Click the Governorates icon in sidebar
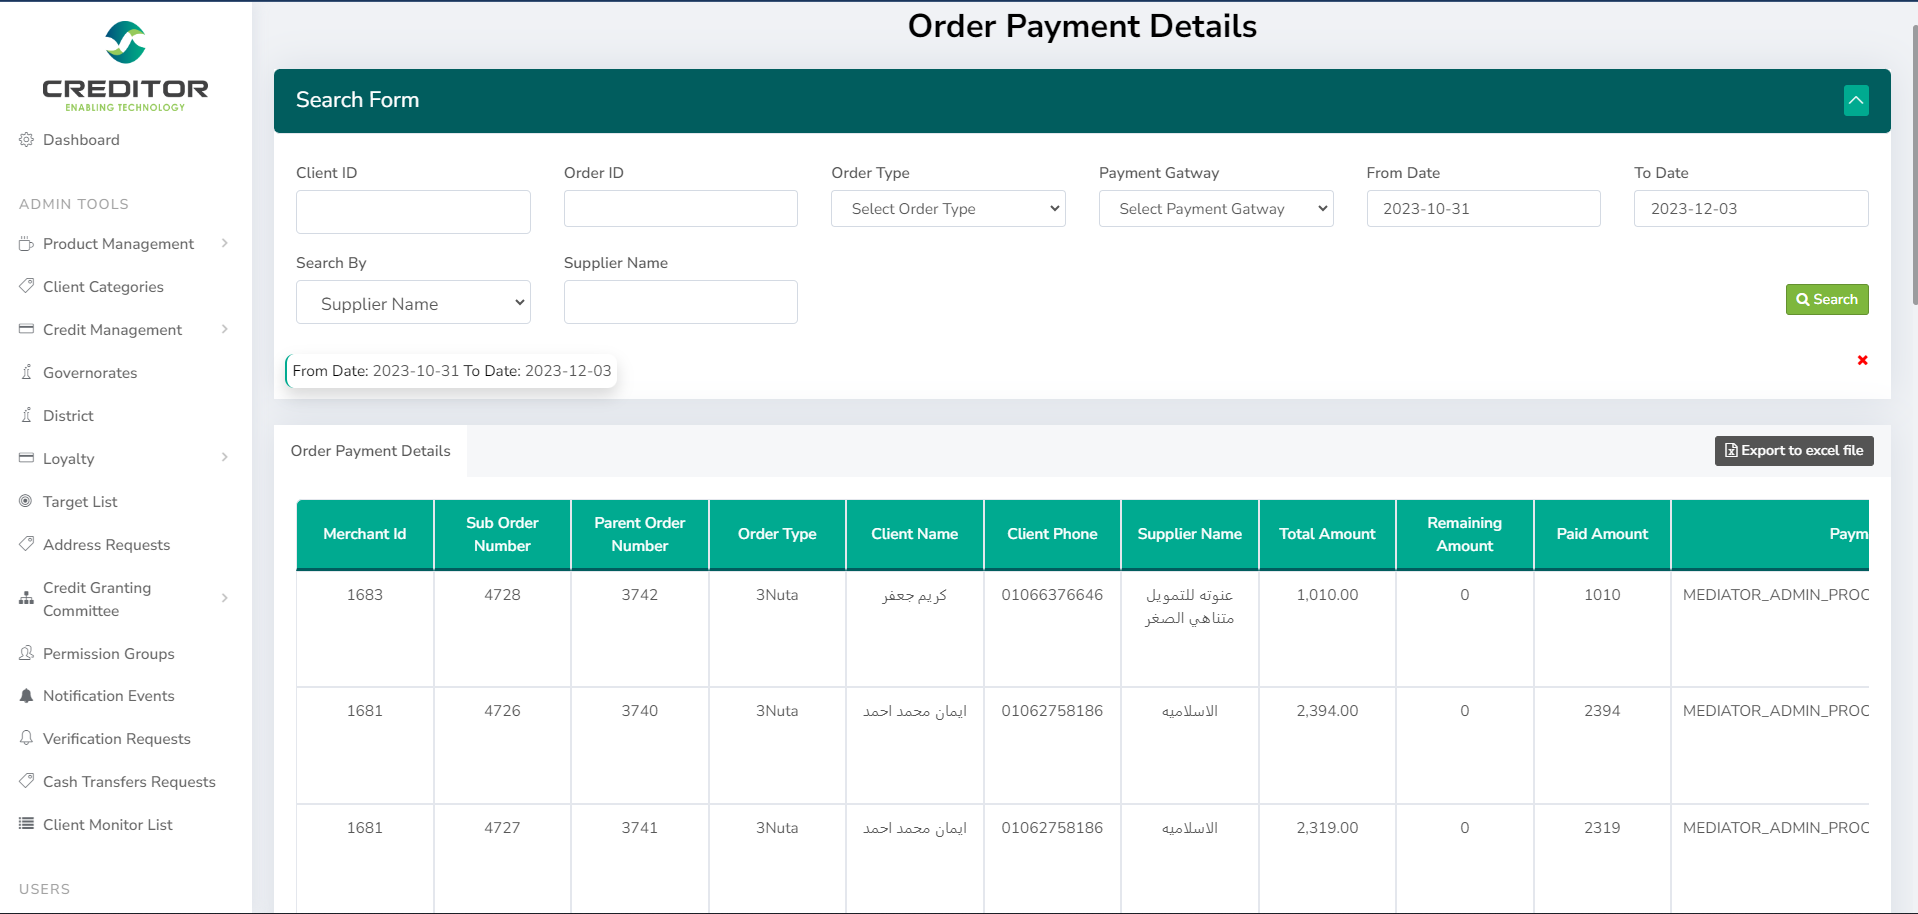This screenshot has width=1918, height=914. (26, 372)
